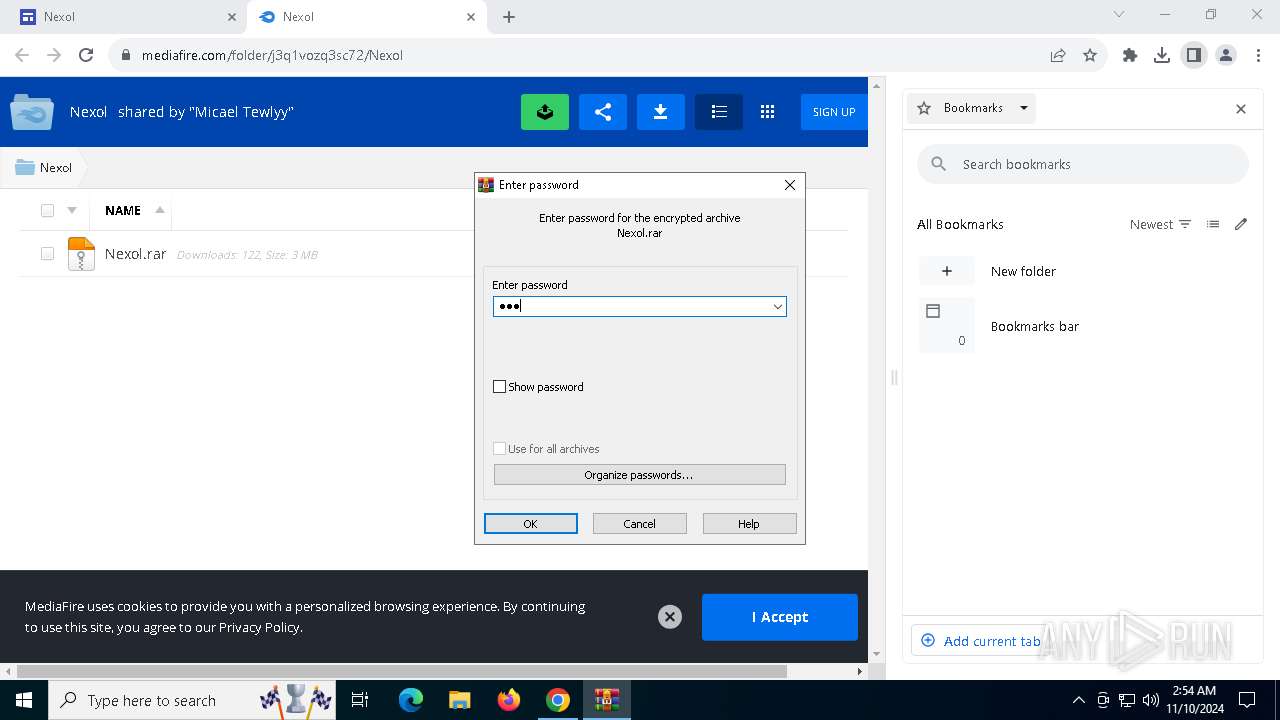Bookmark this page with the star icon

(x=1090, y=55)
